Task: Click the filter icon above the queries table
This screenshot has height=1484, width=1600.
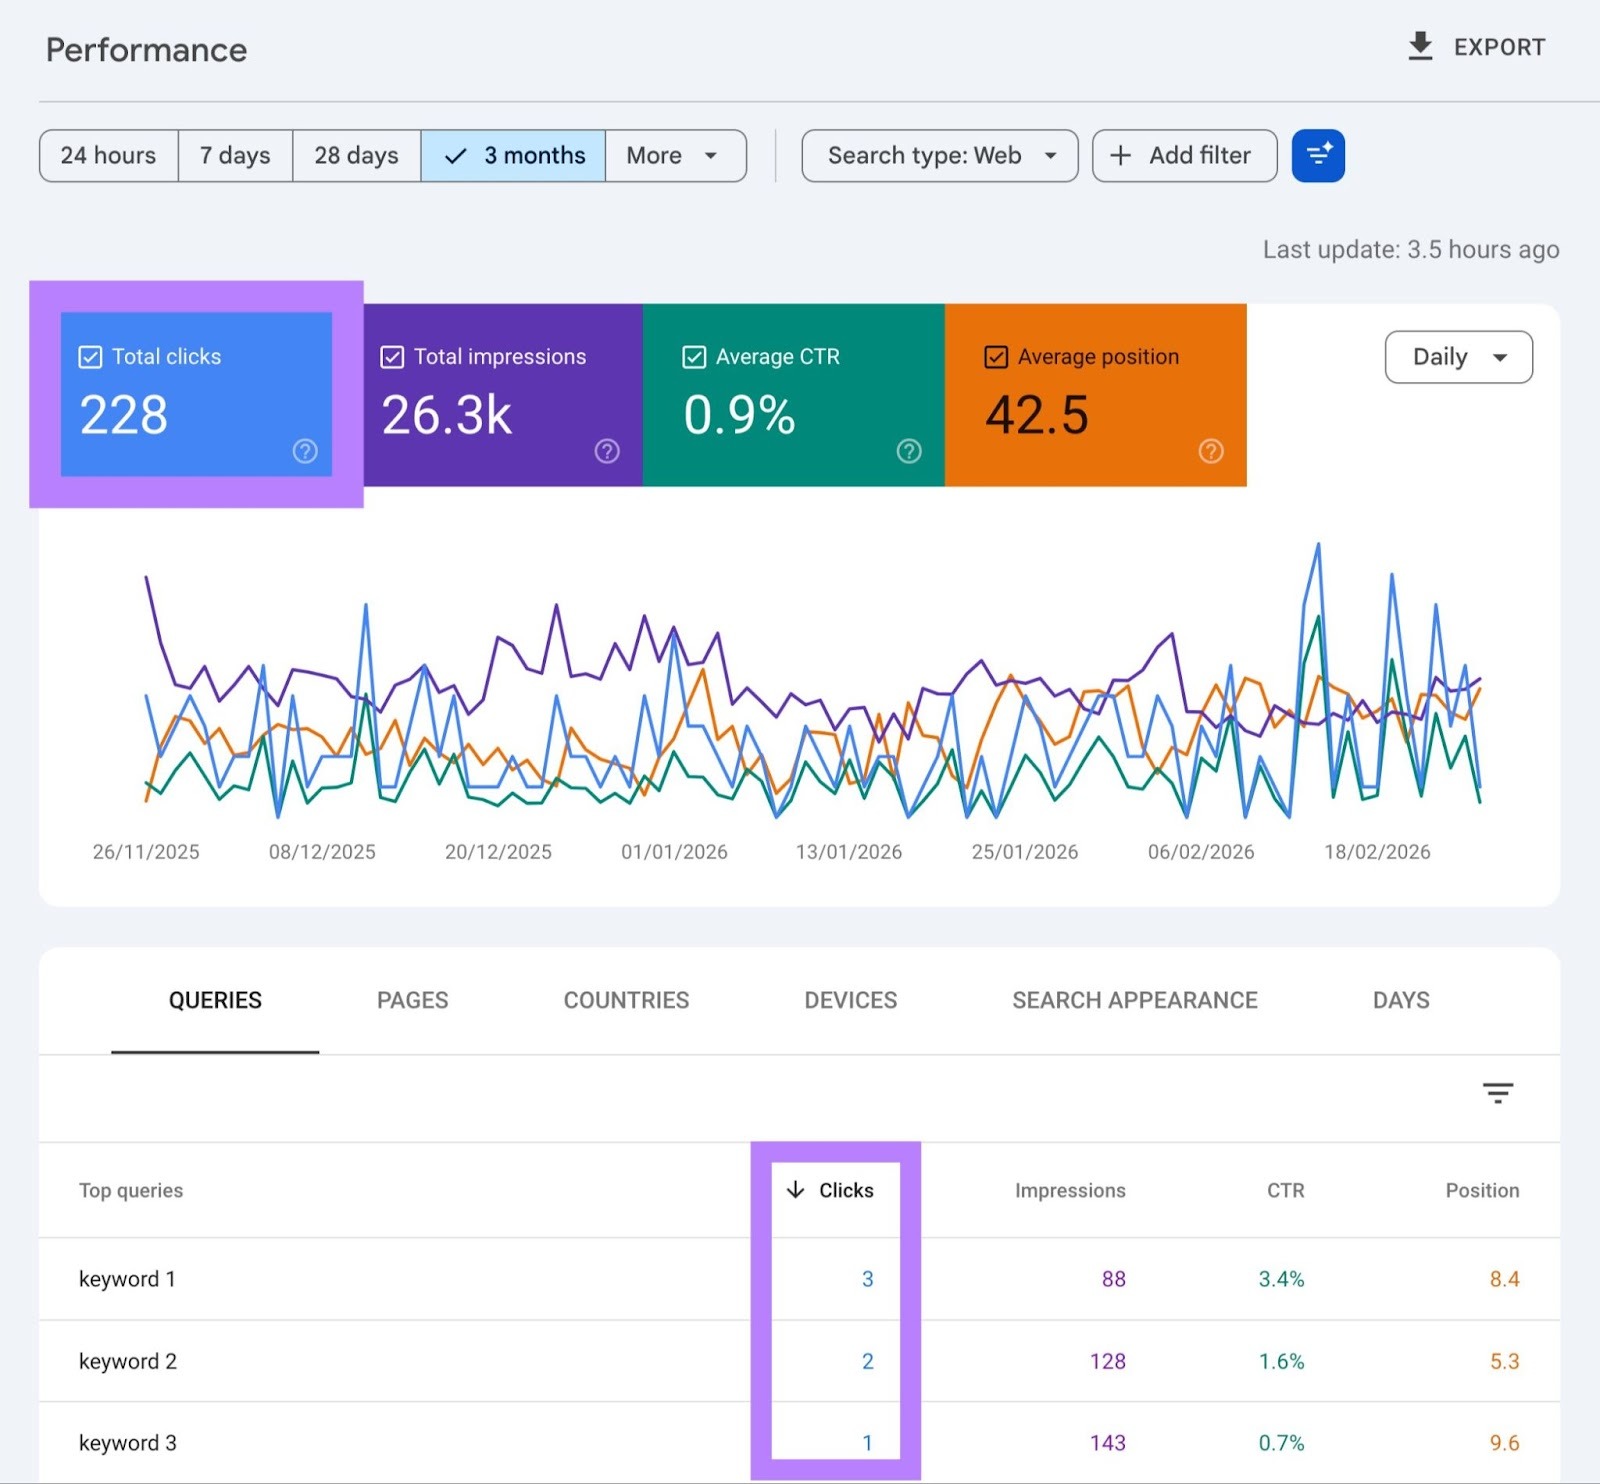Action: [x=1497, y=1093]
